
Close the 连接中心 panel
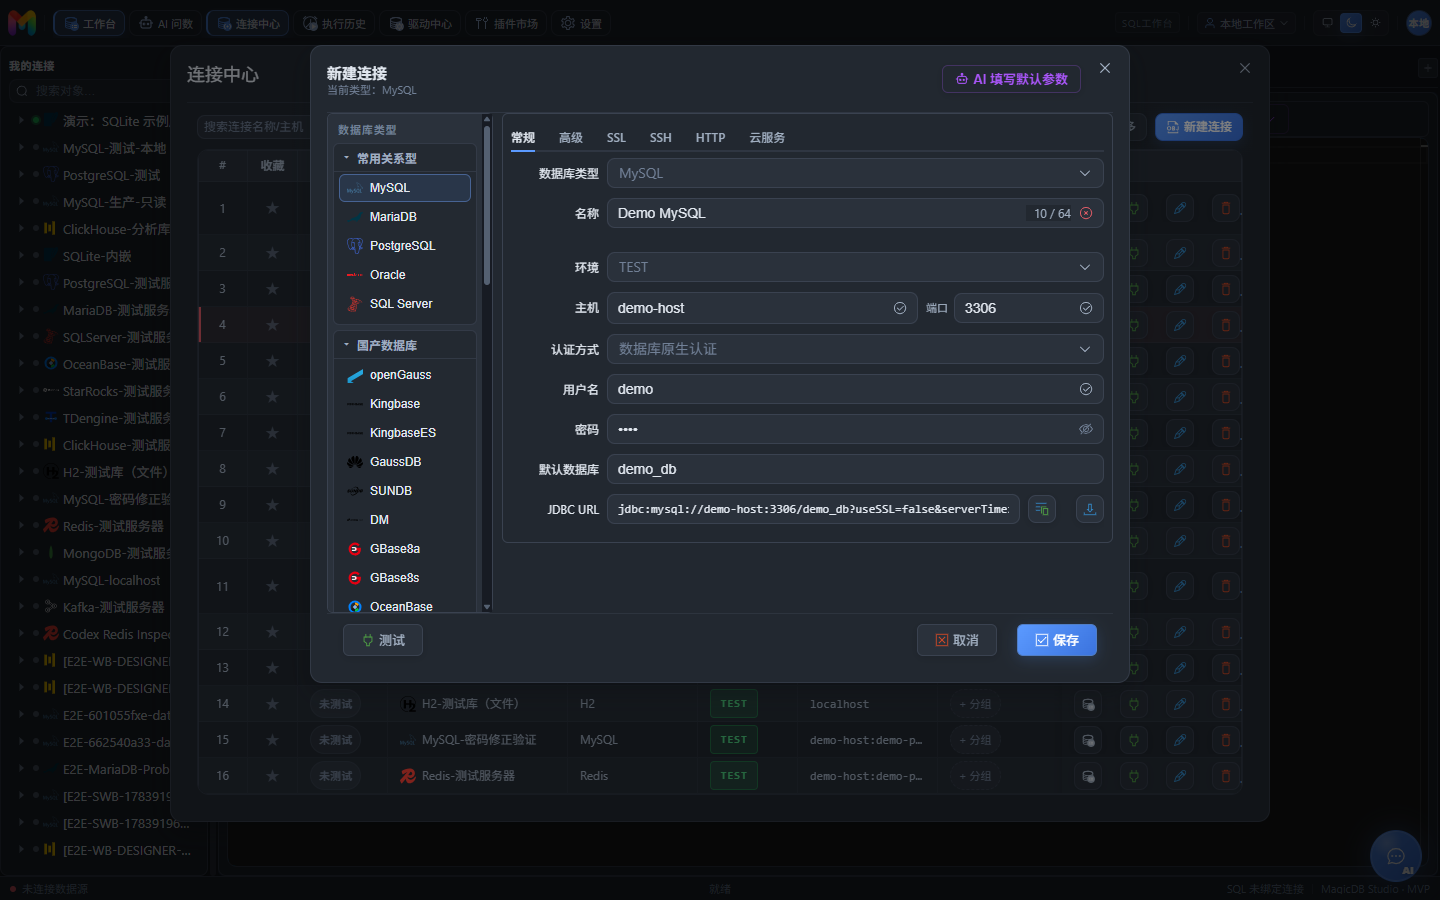tap(1245, 68)
